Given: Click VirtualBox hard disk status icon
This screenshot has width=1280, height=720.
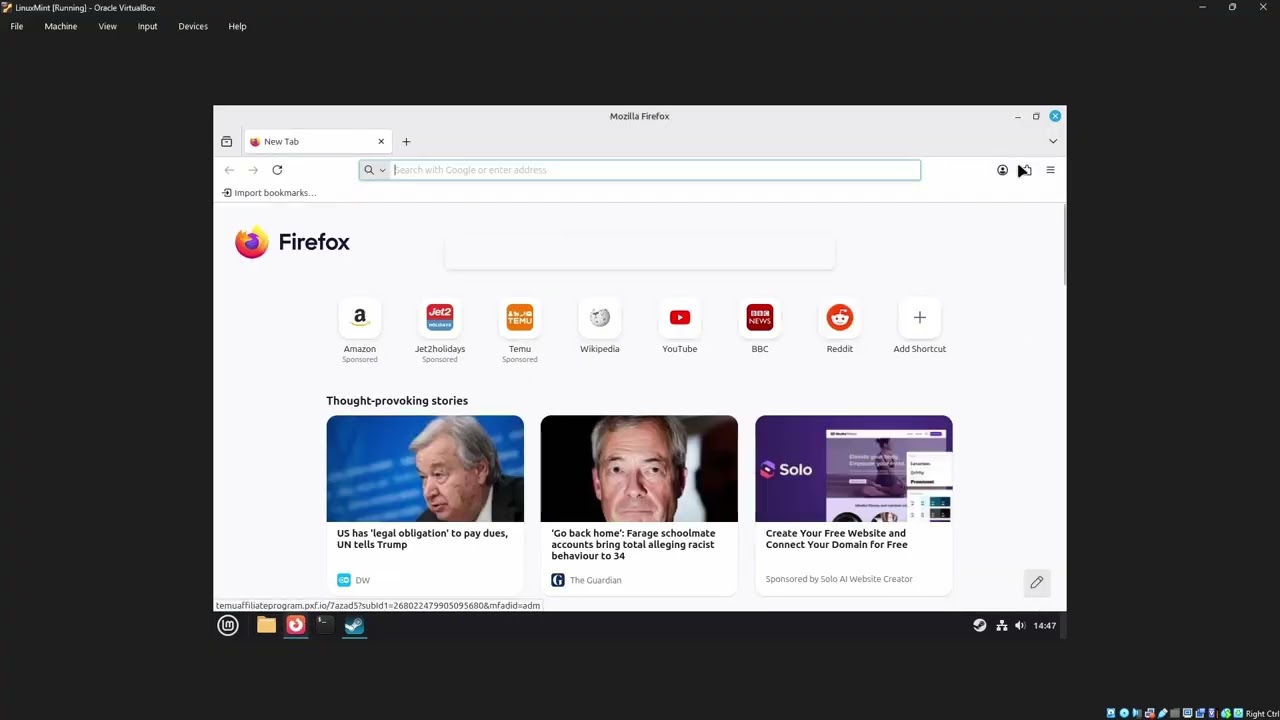Looking at the screenshot, I should coord(1111,713).
